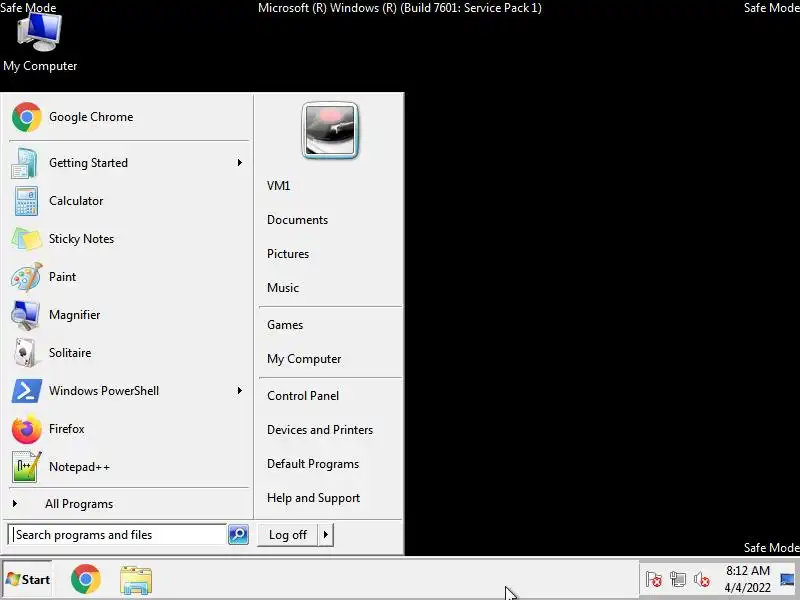Open Help and Support
The image size is (800, 600).
(x=313, y=498)
